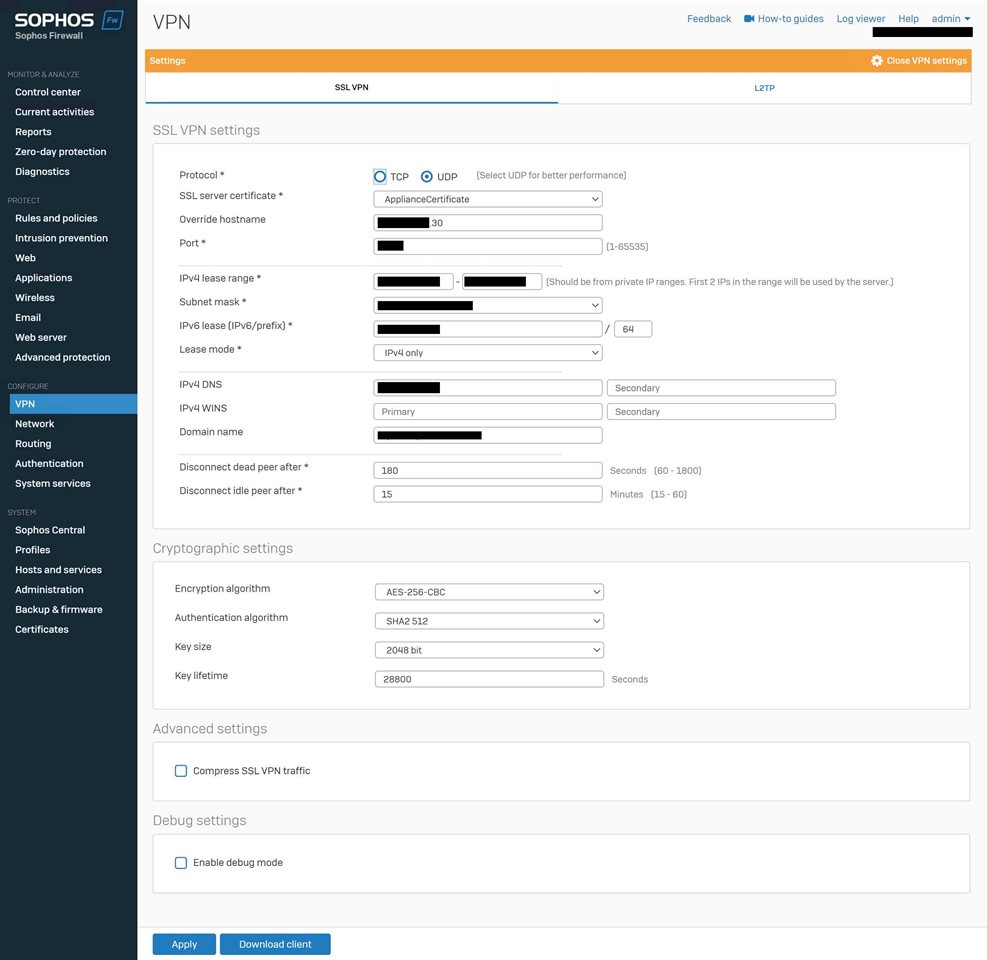Open the Feedback link
The image size is (987, 960).
(x=709, y=19)
